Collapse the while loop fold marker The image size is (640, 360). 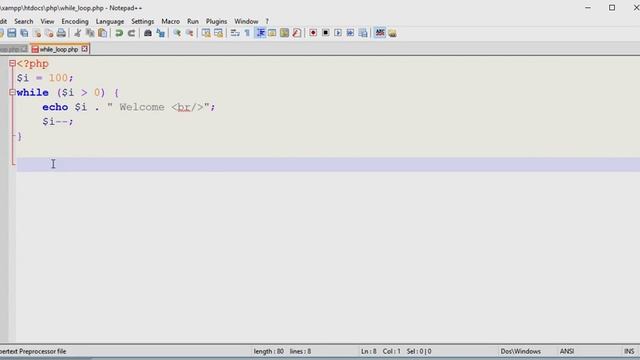click(12, 92)
